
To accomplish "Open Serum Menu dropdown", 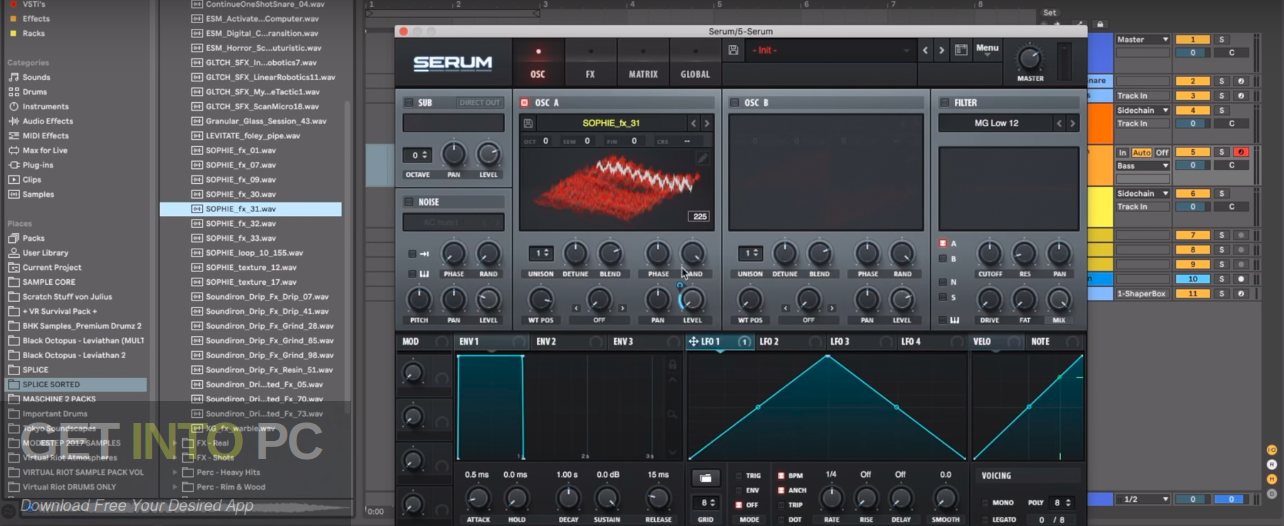I will pyautogui.click(x=987, y=48).
